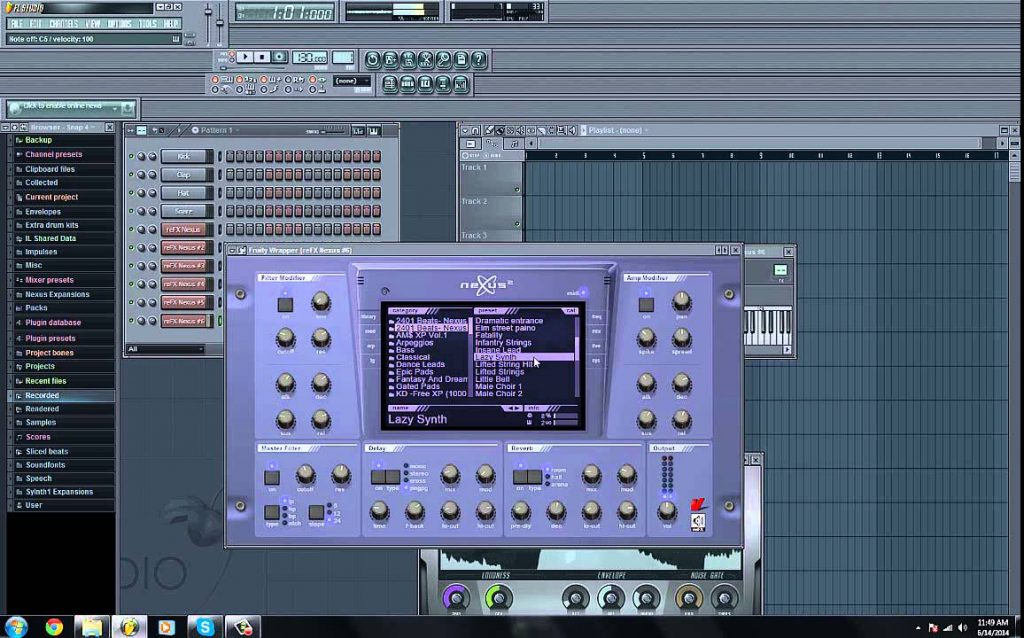
Task: Toggle the Filter Modifier on button
Action: tap(285, 304)
